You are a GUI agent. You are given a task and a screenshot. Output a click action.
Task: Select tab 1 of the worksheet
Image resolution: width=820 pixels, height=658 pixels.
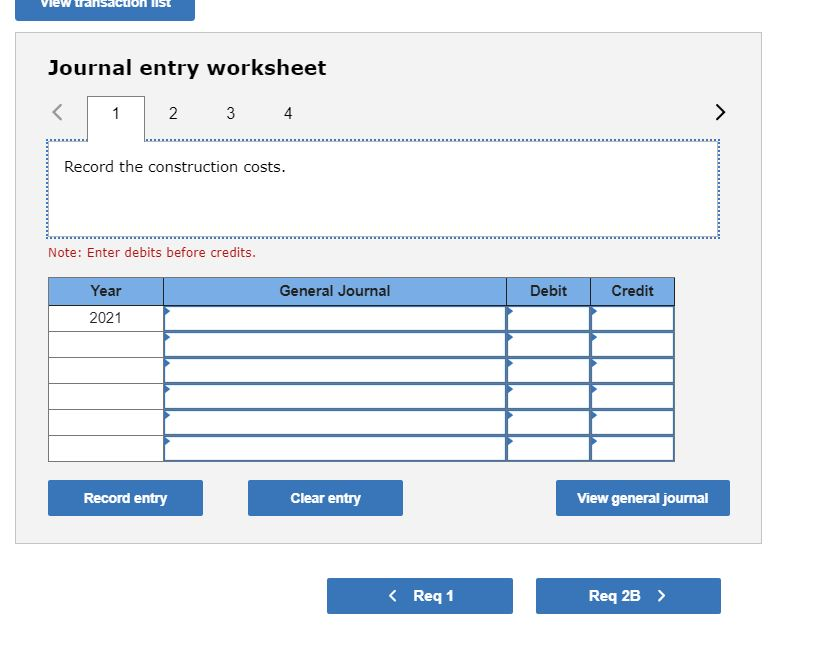[x=116, y=113]
